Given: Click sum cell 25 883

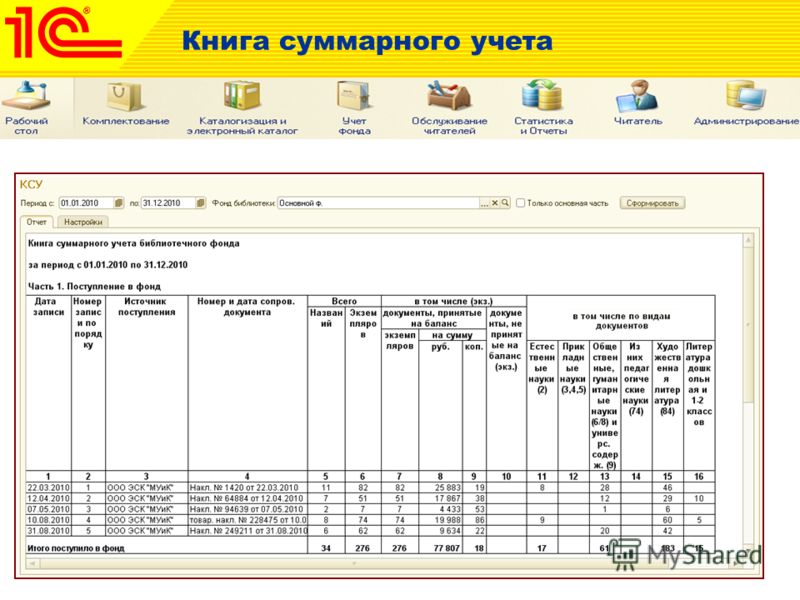Looking at the screenshot, I should pyautogui.click(x=440, y=488).
